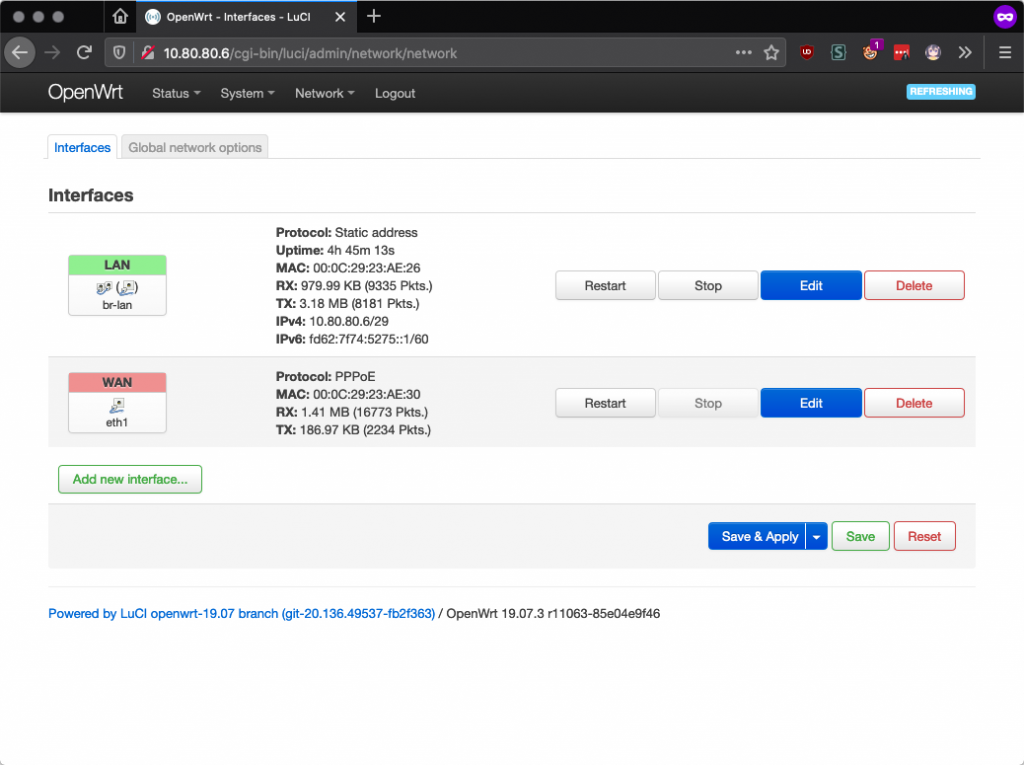
Task: Click the LAN Uptime 4h 45m 13s text
Action: point(335,250)
